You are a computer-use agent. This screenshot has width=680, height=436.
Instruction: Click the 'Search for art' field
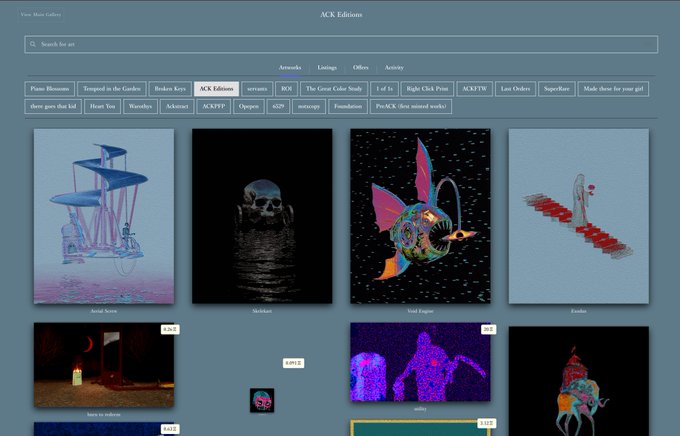click(341, 44)
